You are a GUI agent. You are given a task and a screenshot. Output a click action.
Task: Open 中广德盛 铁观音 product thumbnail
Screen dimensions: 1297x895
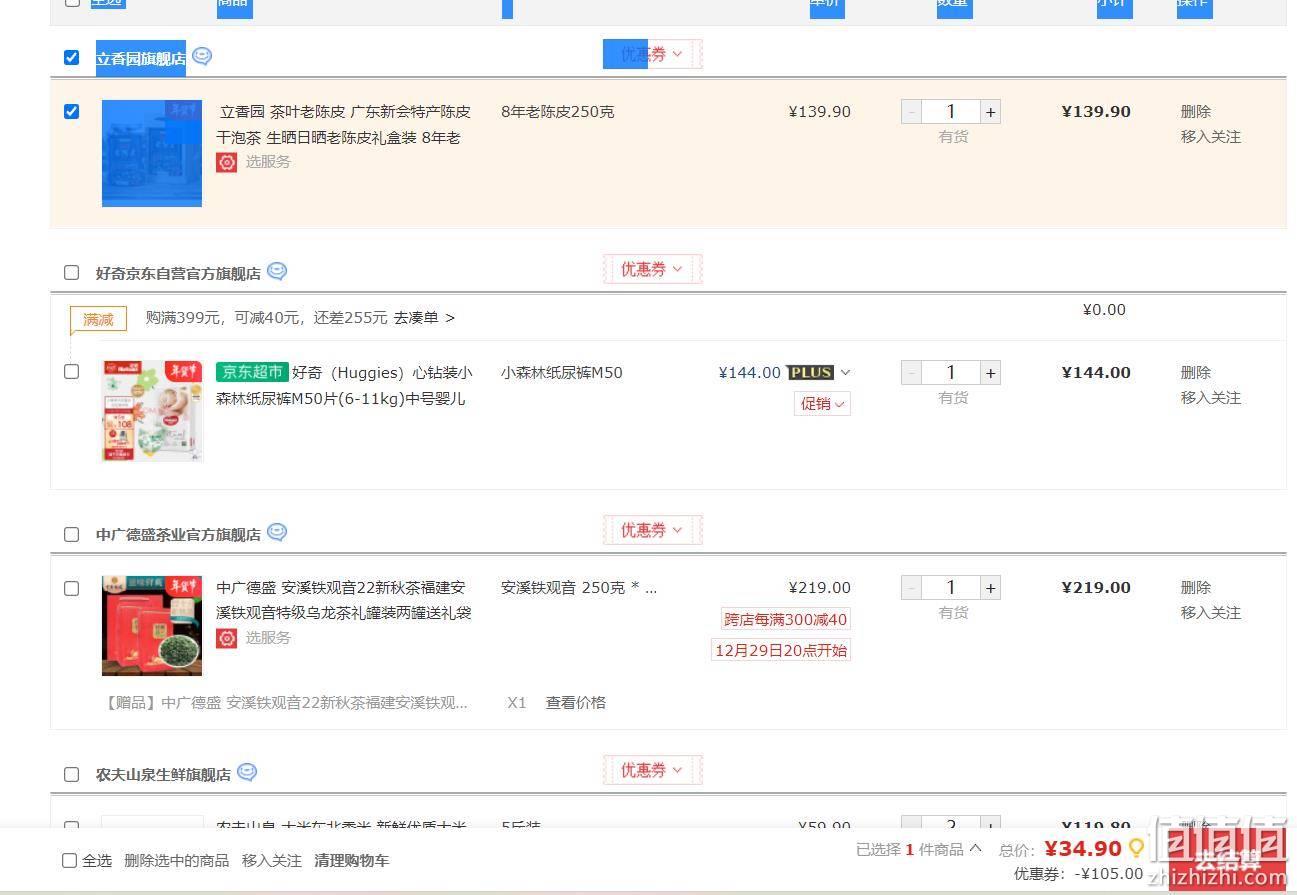click(152, 626)
